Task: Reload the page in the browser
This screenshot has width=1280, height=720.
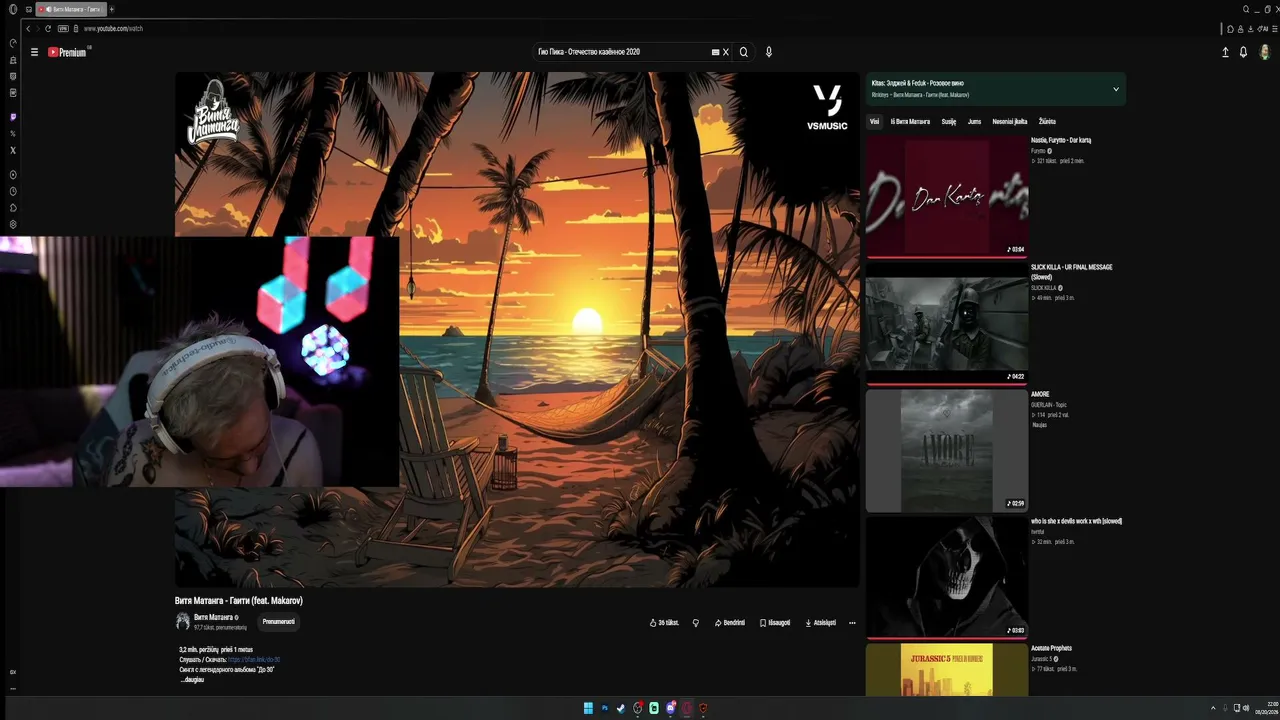Action: [47, 28]
